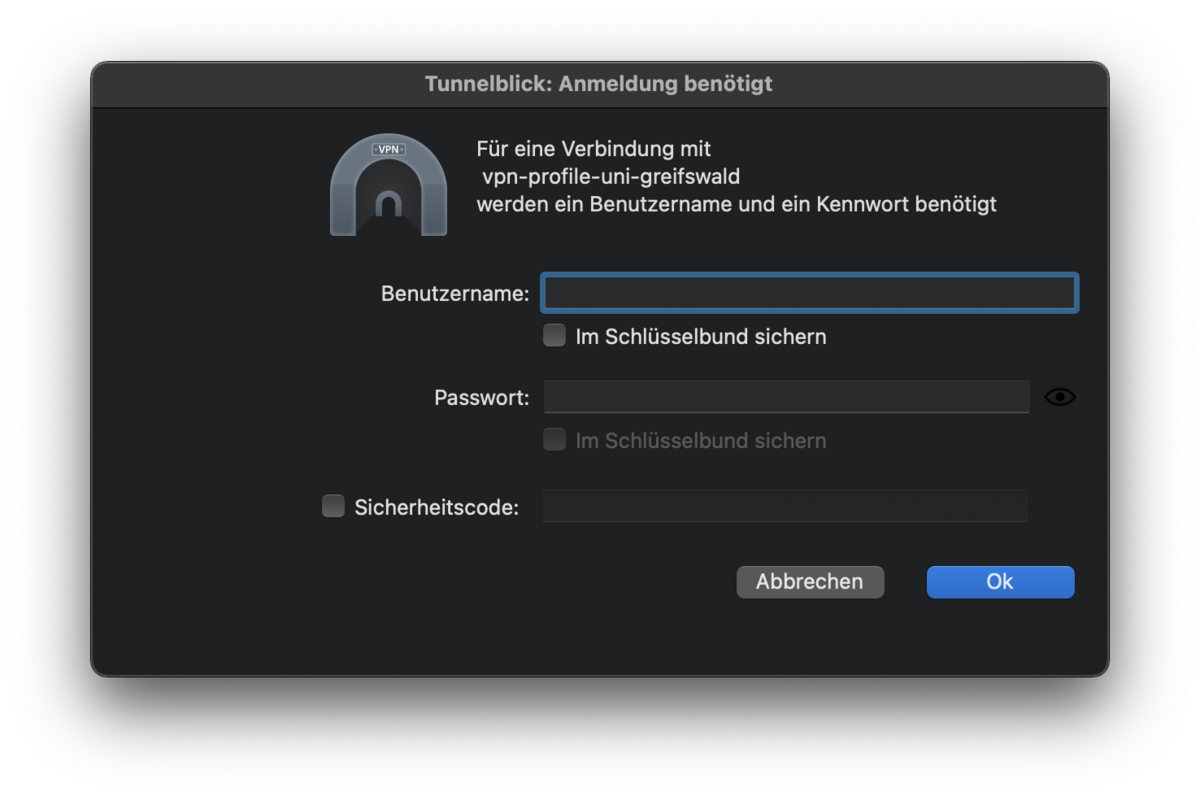Click the profile name vpn-profile-uni-greifswald

tap(611, 177)
